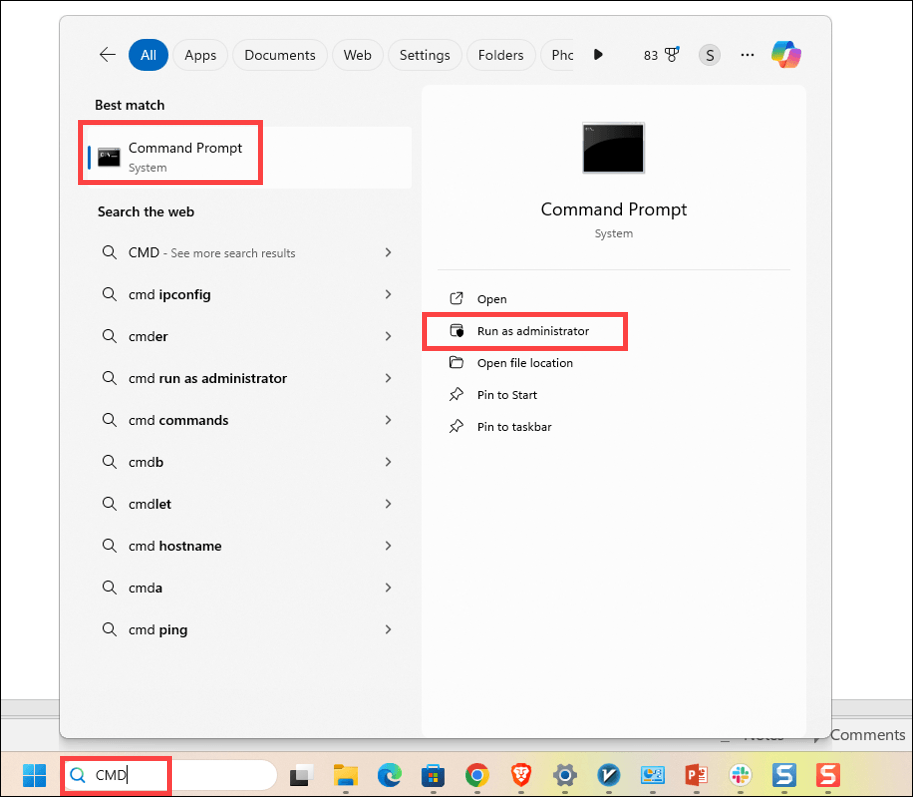Click the rewards points trophy icon
The height and width of the screenshot is (797, 913).
[x=672, y=55]
